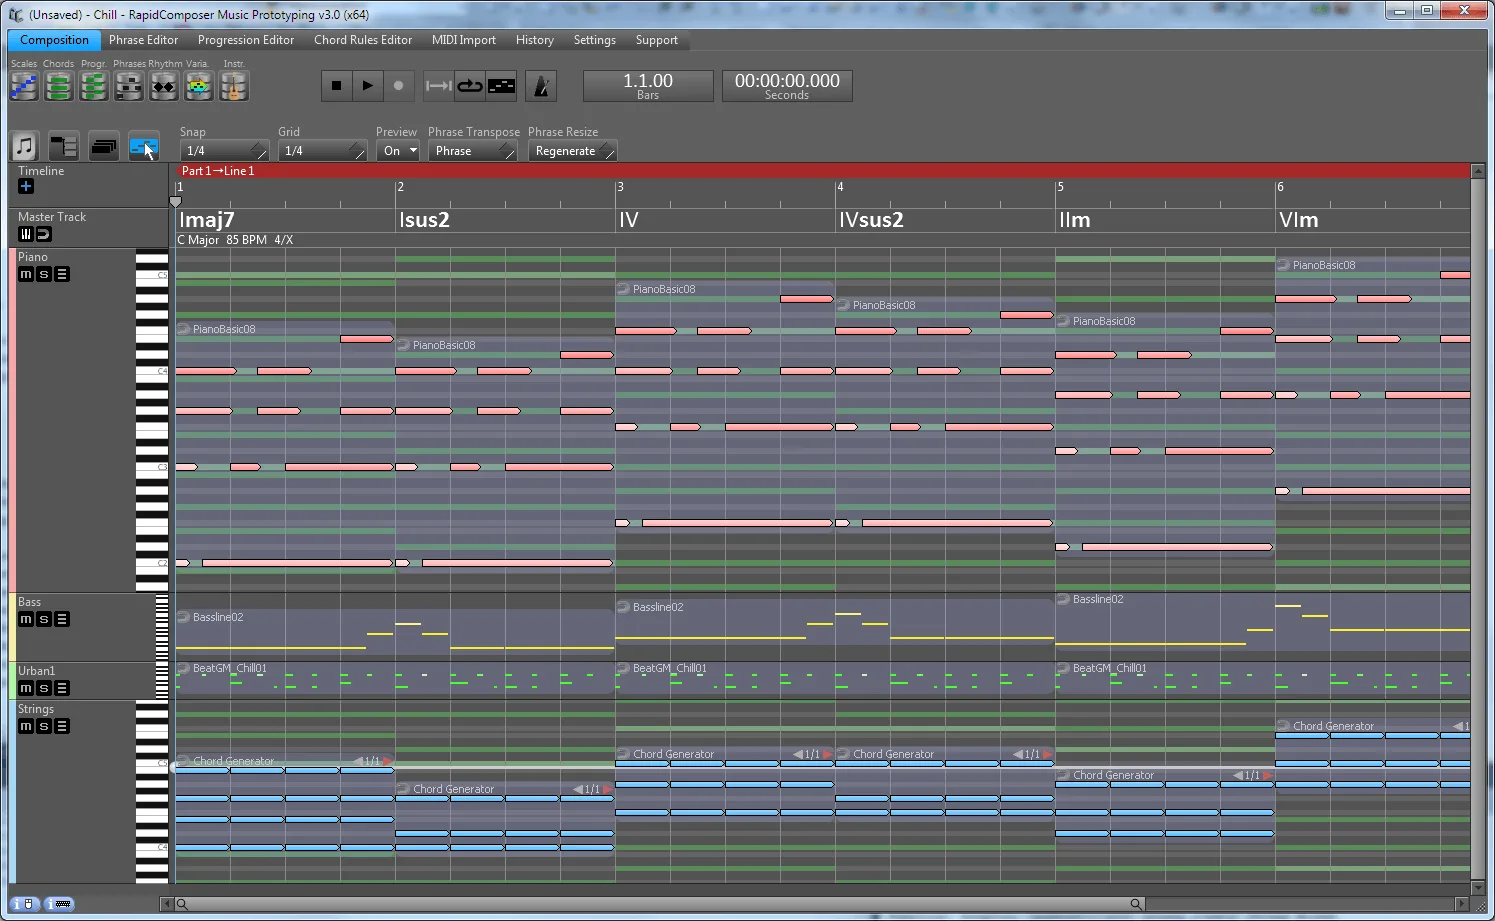Viewport: 1495px width, 921px height.
Task: Open the Rhythm browser icon
Action: click(x=164, y=87)
